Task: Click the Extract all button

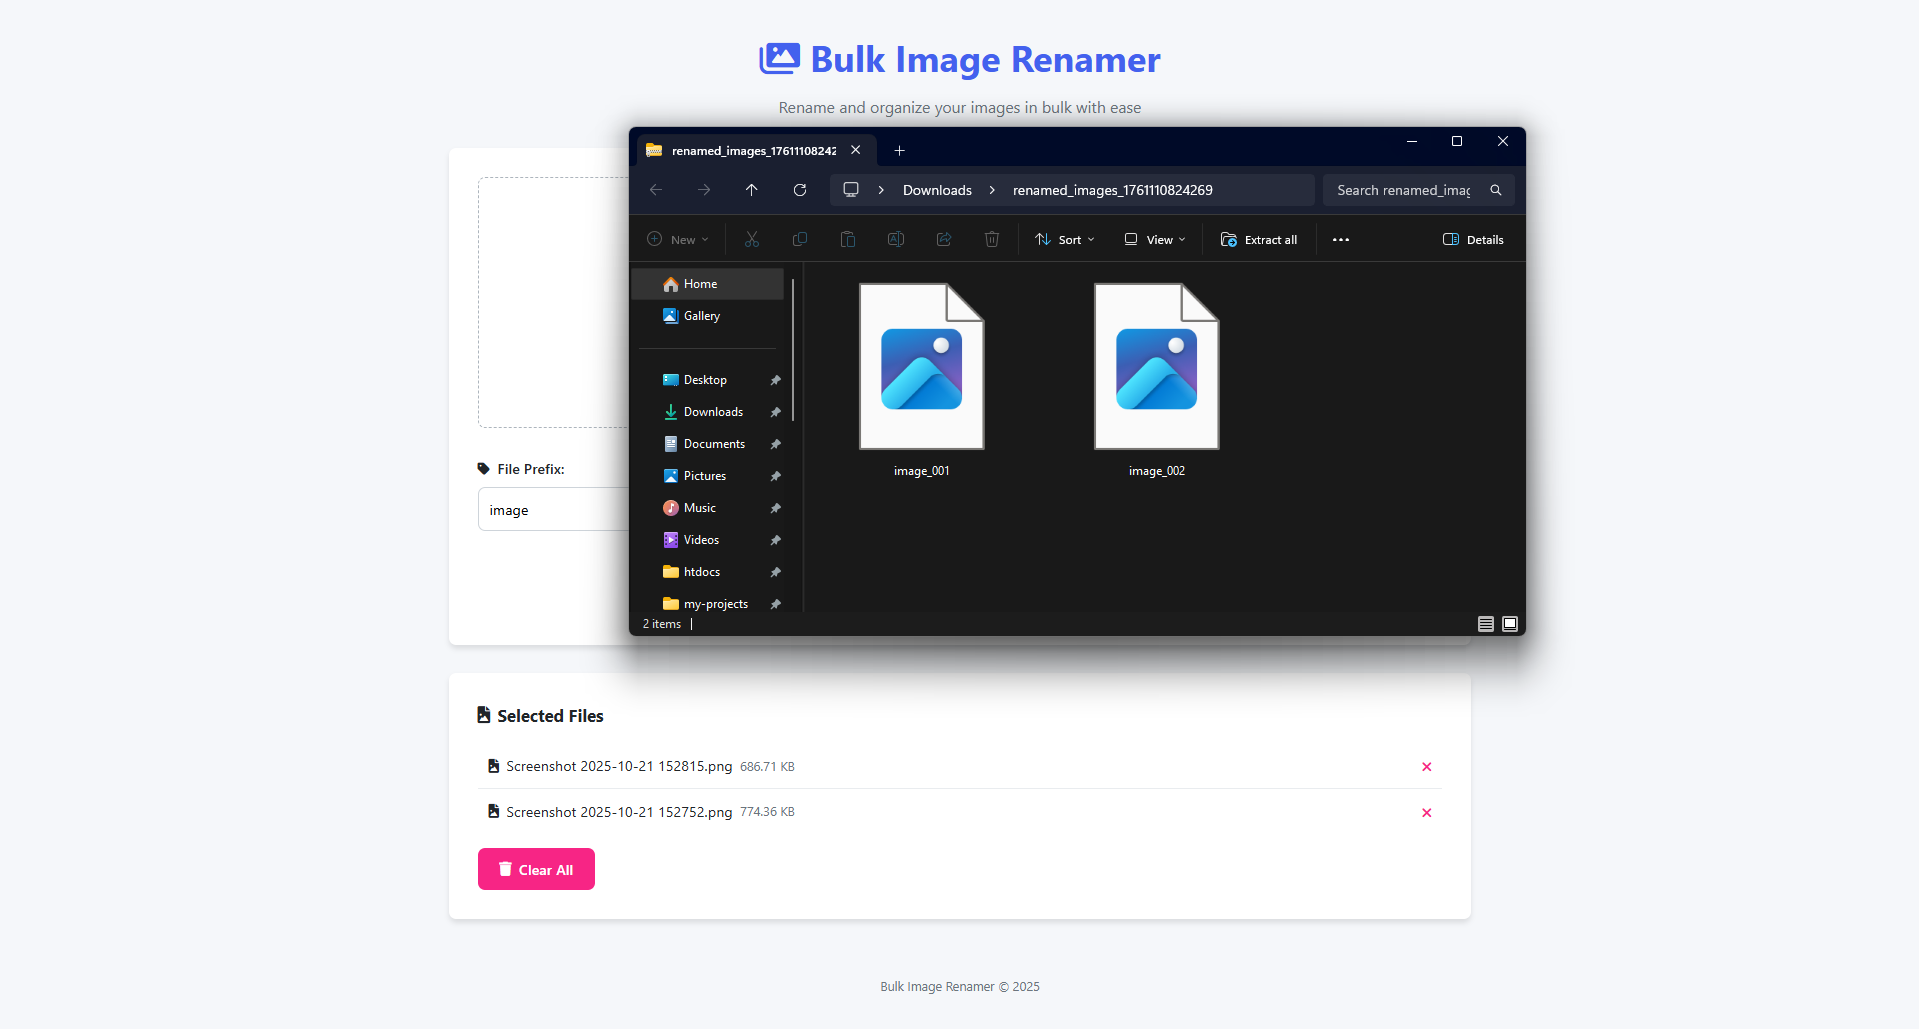Action: (x=1259, y=240)
